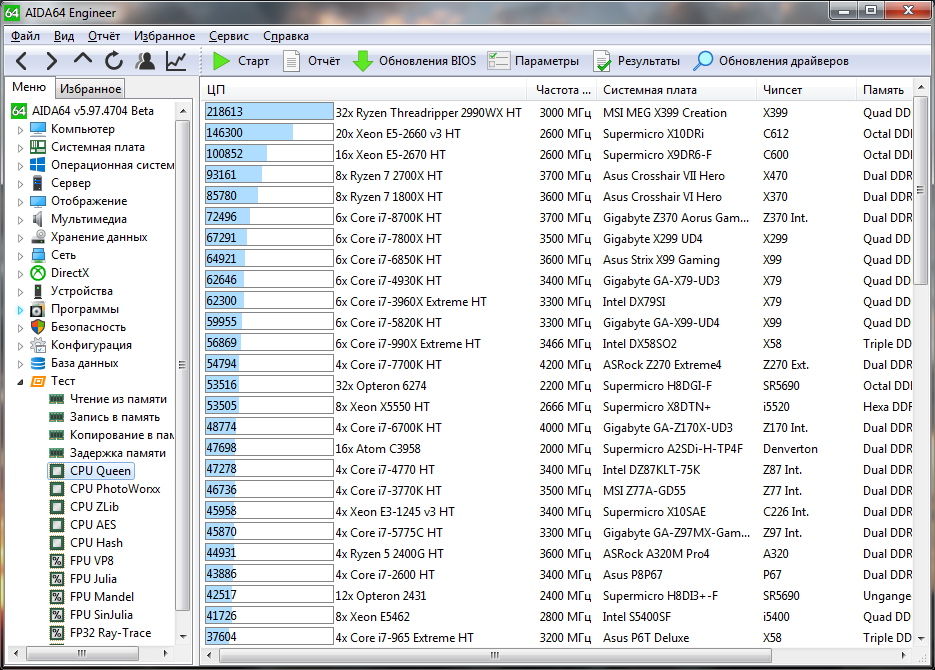Click the green Старт play icon
Viewport: 935px width, 670px height.
(x=221, y=61)
